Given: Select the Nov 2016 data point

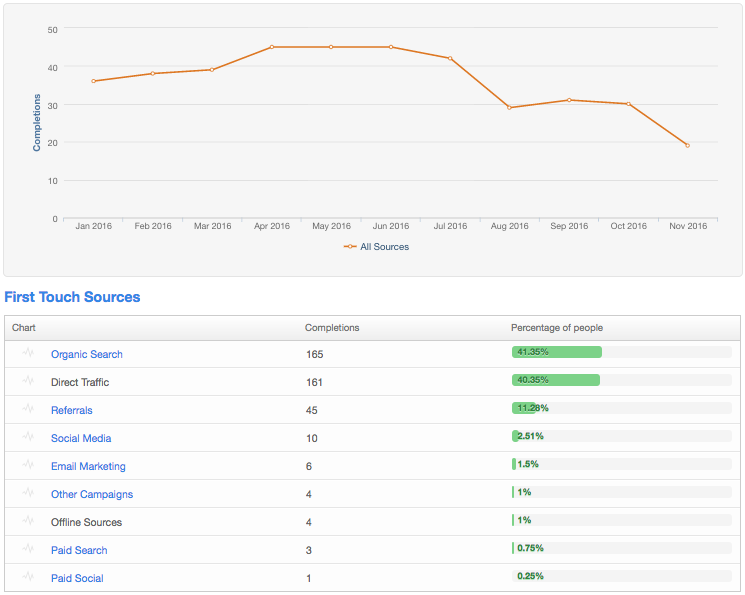Looking at the screenshot, I should (687, 146).
